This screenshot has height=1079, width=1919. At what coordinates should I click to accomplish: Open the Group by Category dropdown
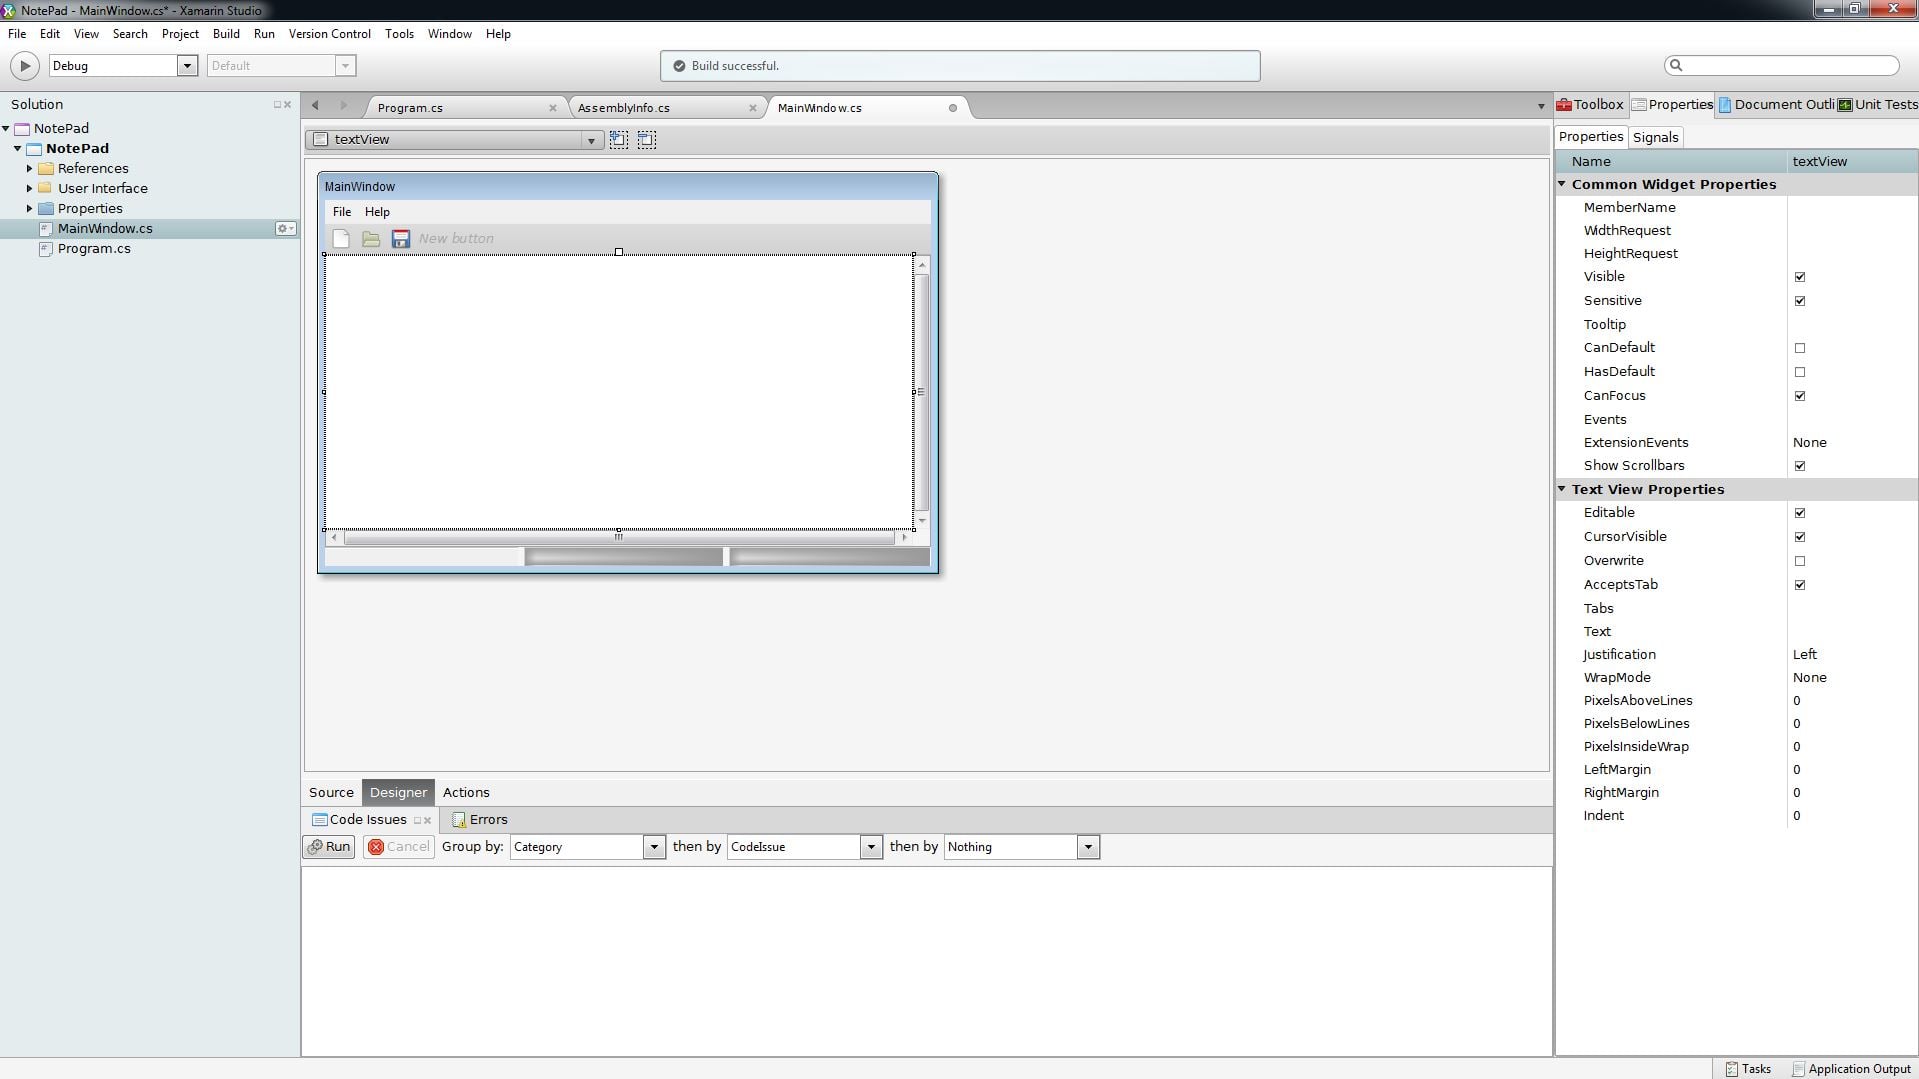pos(654,847)
